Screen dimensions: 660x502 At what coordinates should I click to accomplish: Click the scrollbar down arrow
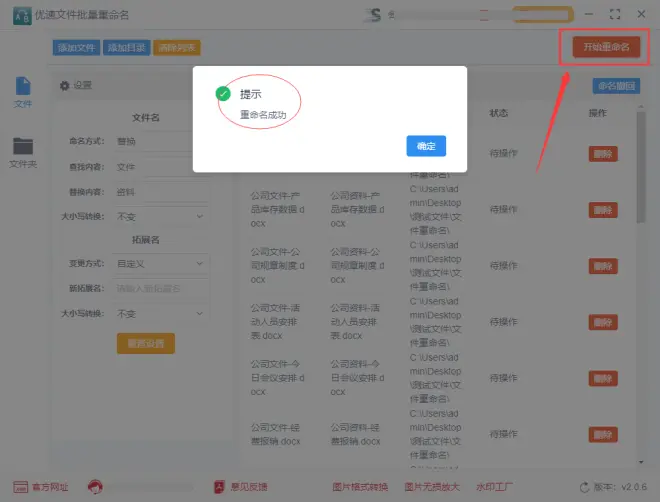click(641, 462)
